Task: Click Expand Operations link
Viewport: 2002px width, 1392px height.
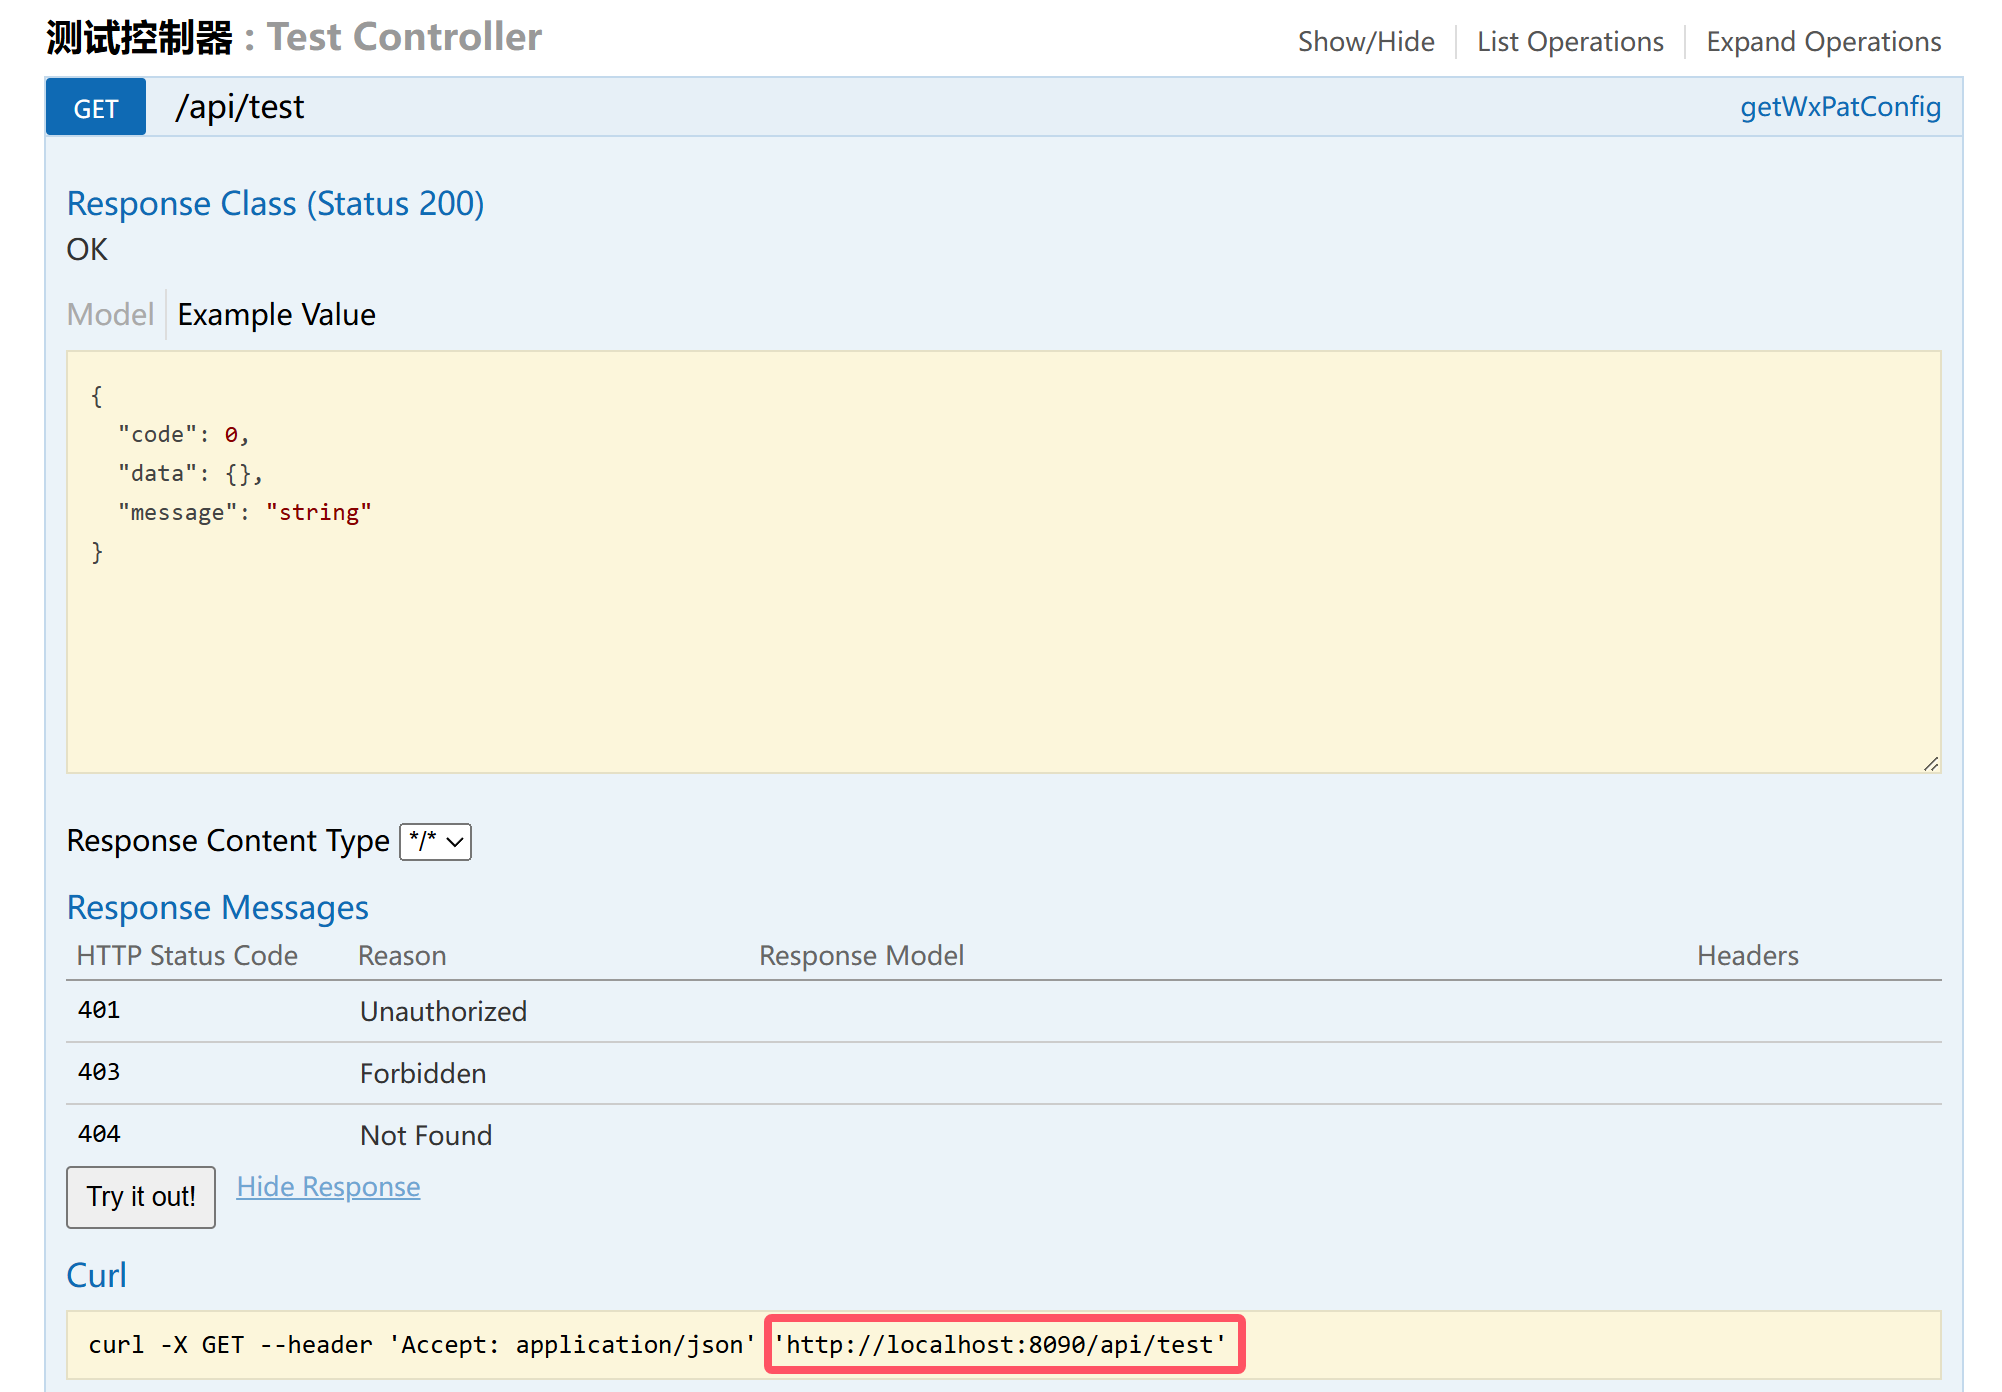Action: pos(1823,42)
